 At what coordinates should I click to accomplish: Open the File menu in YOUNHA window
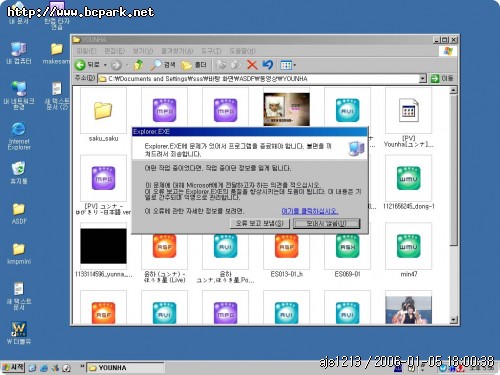pyautogui.click(x=86, y=51)
